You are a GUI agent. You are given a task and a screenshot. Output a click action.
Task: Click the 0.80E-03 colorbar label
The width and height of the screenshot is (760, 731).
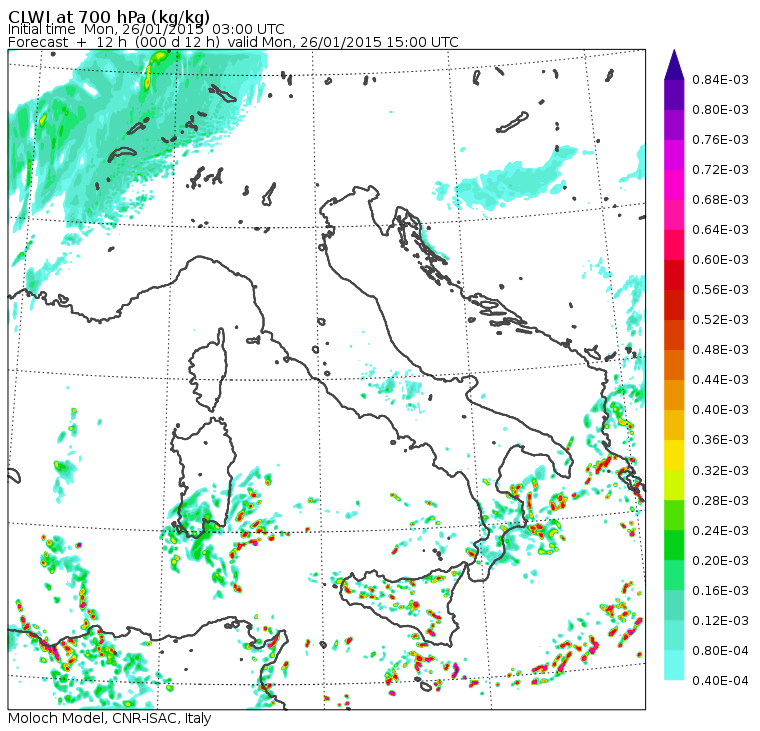pos(720,110)
